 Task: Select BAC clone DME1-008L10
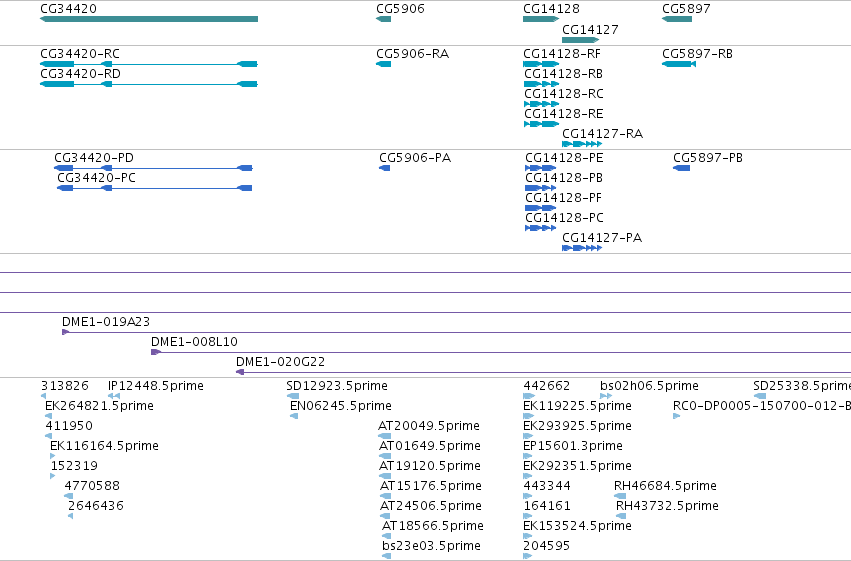pyautogui.click(x=501, y=352)
